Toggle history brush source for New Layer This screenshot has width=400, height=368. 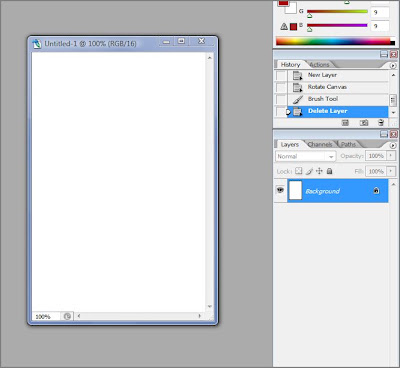(x=281, y=75)
